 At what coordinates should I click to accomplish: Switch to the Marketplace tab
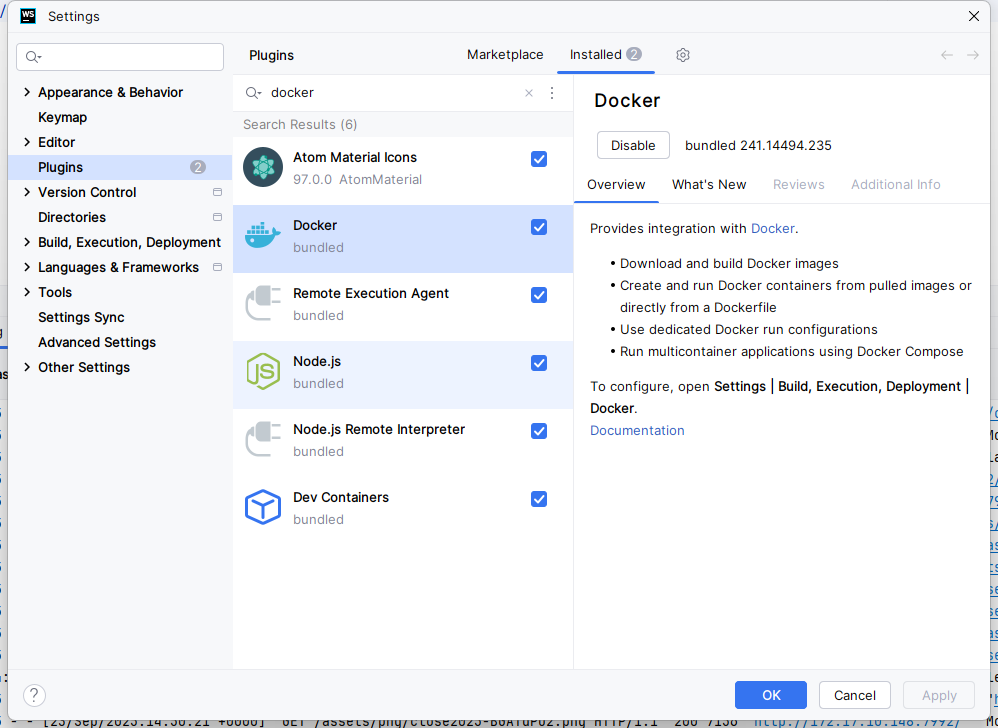505,55
